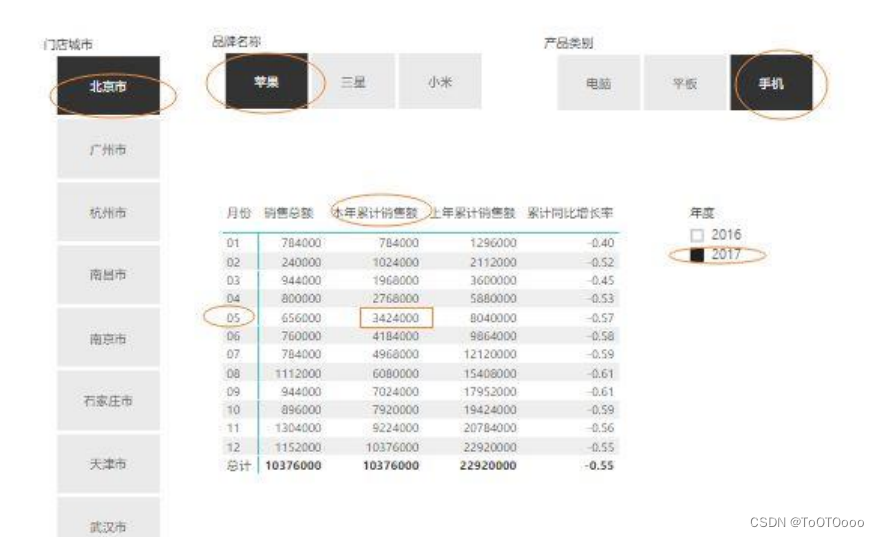Click sales total cell 1304000
This screenshot has height=537, width=879.
point(298,428)
